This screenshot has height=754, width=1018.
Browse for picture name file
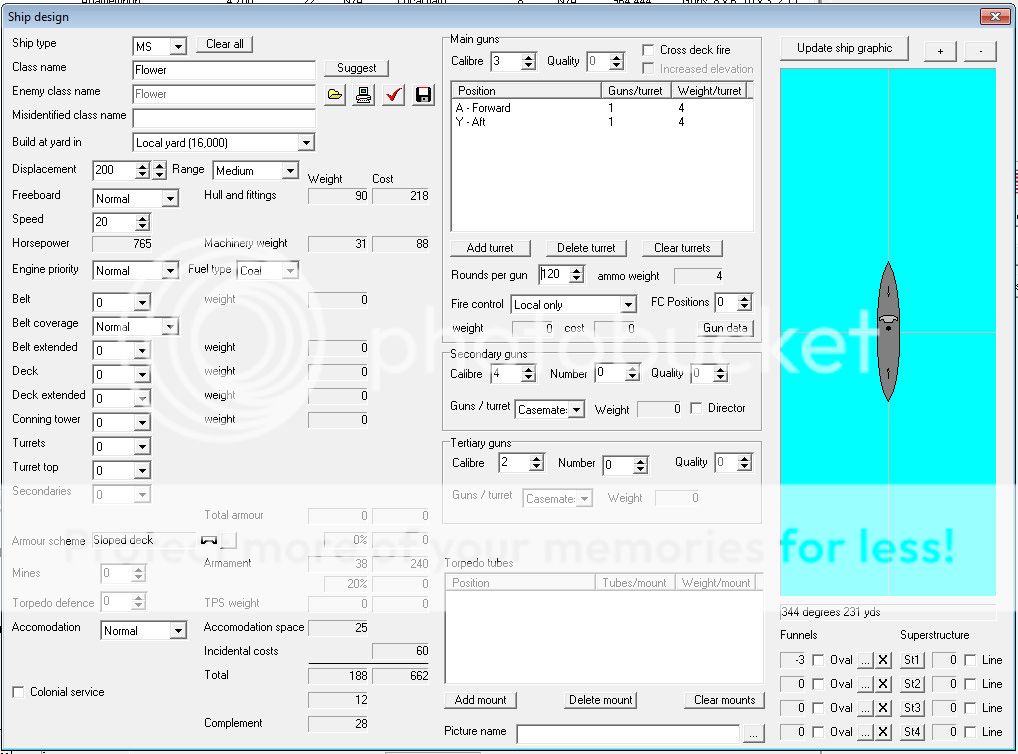point(753,734)
